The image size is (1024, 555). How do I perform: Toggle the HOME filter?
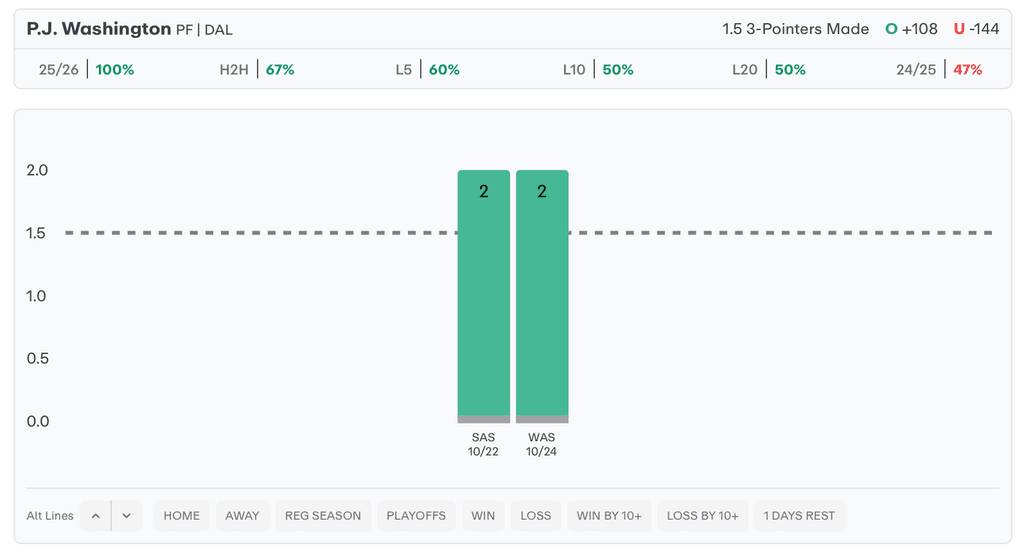click(182, 516)
